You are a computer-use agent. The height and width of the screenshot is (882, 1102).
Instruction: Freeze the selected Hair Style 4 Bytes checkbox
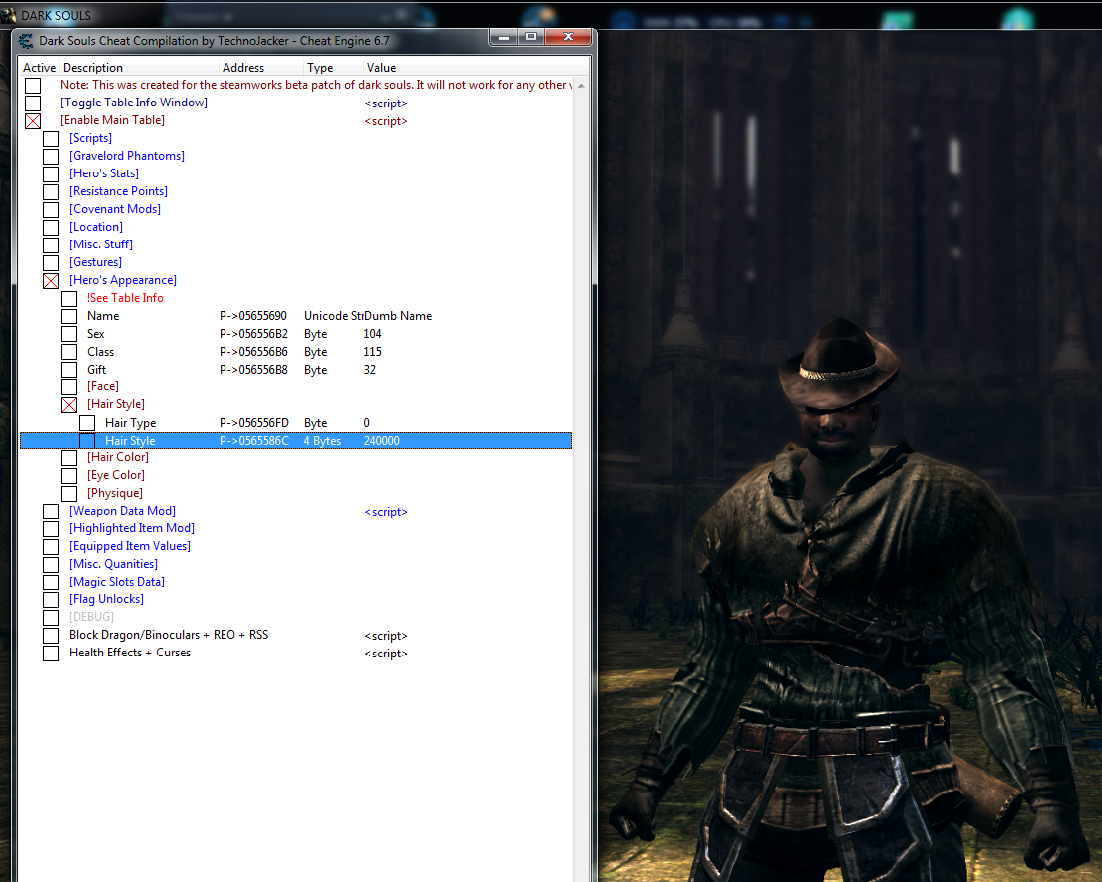(86, 441)
